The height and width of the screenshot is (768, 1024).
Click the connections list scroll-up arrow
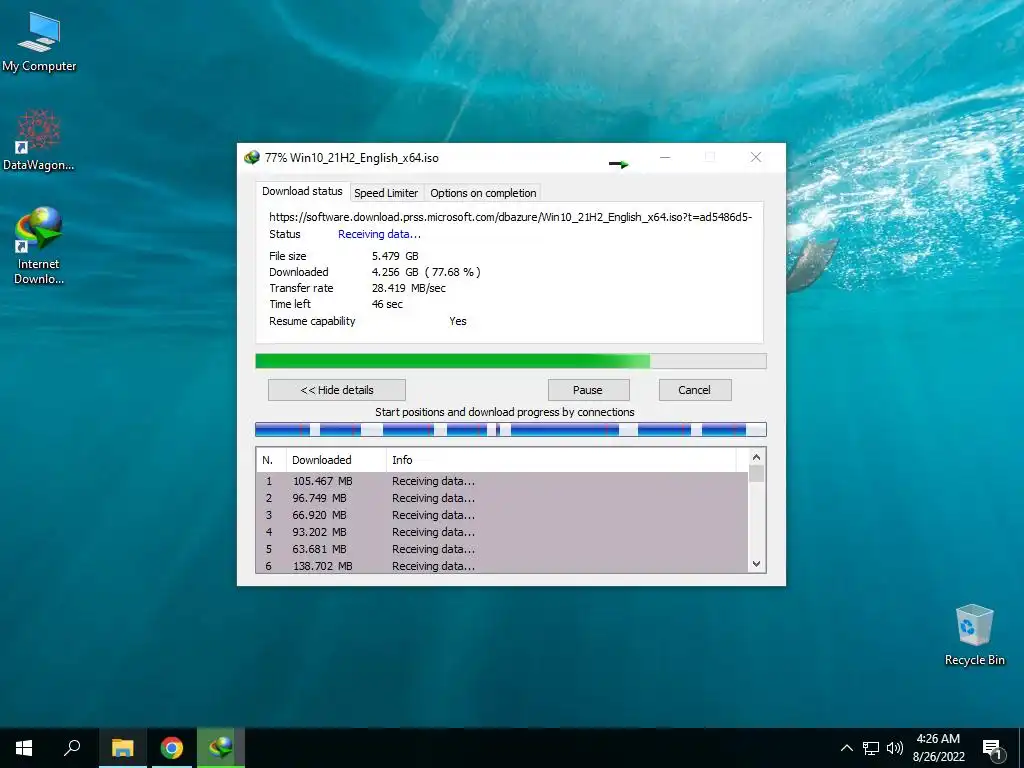pos(756,457)
